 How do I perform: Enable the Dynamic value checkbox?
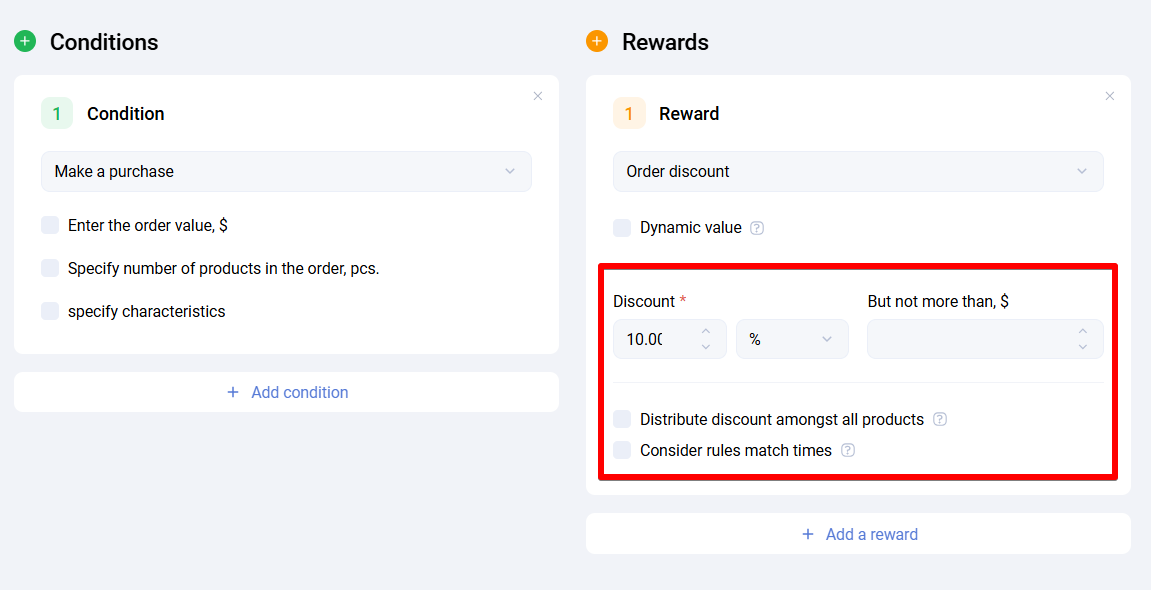click(622, 228)
